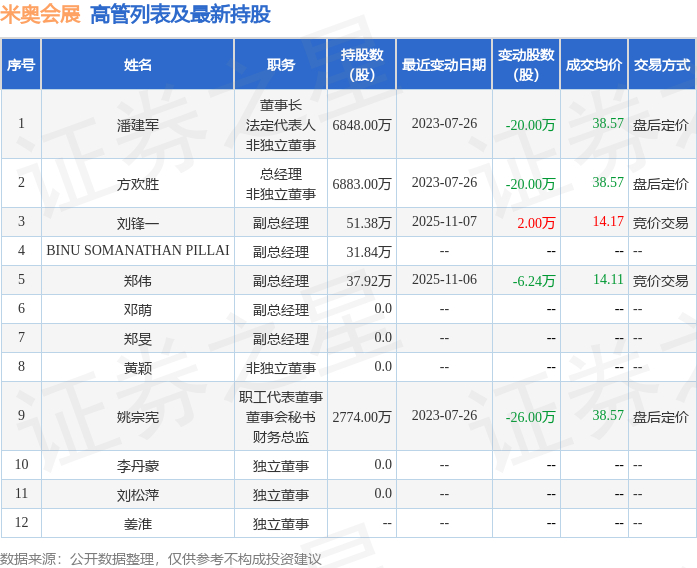697x568 pixels.
Task: Click the name 方欢胜 in row 2
Action: pyautogui.click(x=137, y=184)
